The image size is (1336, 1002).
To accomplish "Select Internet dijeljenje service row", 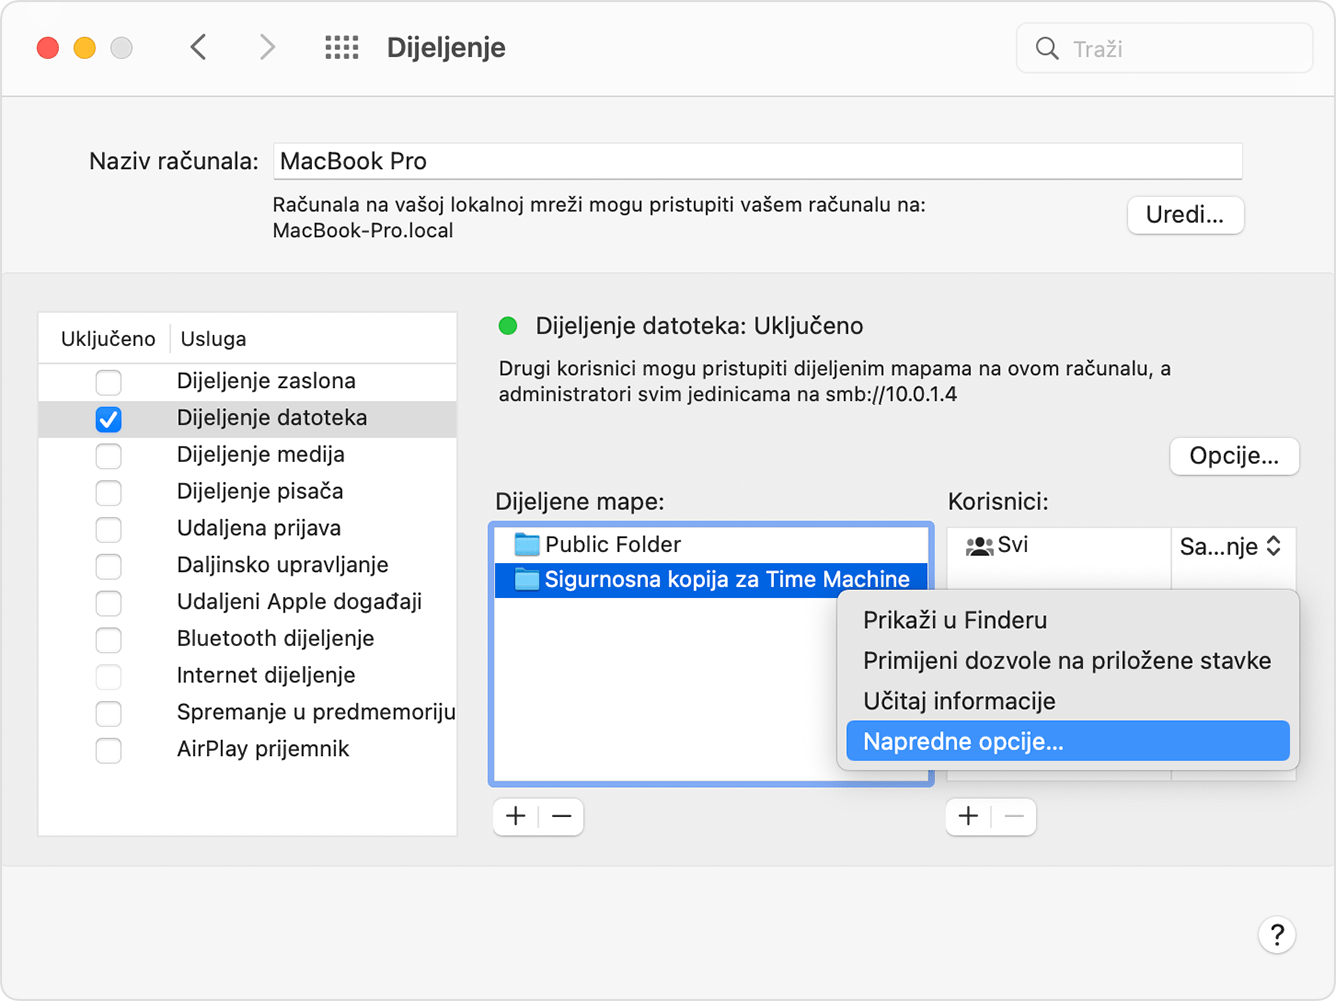I will 247,676.
